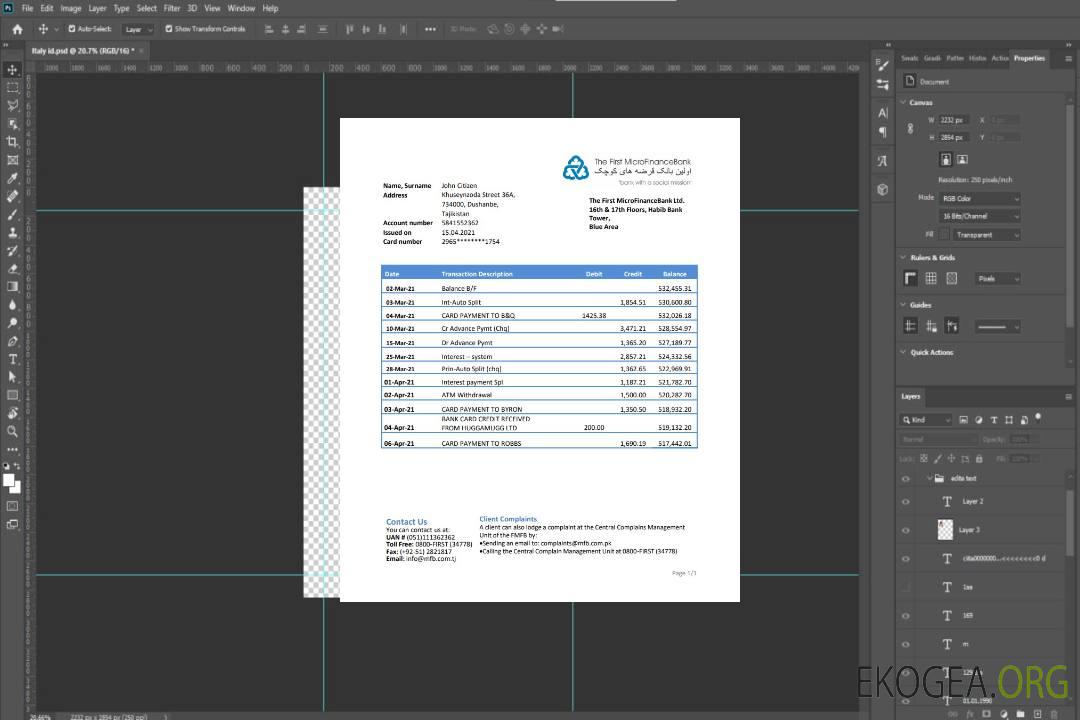Select the Lasso tool
Image resolution: width=1080 pixels, height=720 pixels.
pos(12,105)
